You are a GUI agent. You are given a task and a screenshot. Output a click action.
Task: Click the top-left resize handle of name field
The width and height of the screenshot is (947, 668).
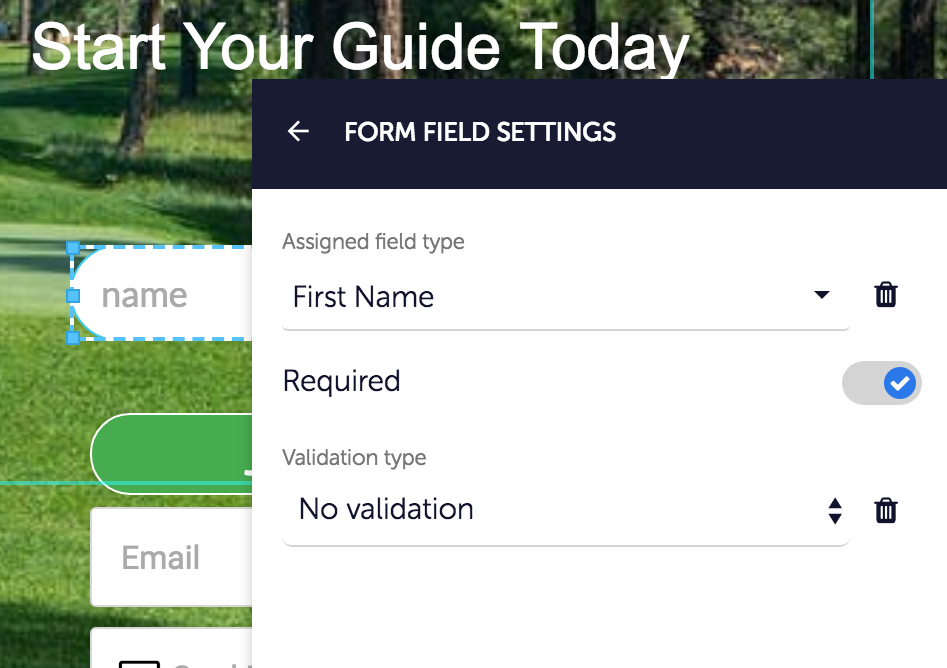pos(72,247)
